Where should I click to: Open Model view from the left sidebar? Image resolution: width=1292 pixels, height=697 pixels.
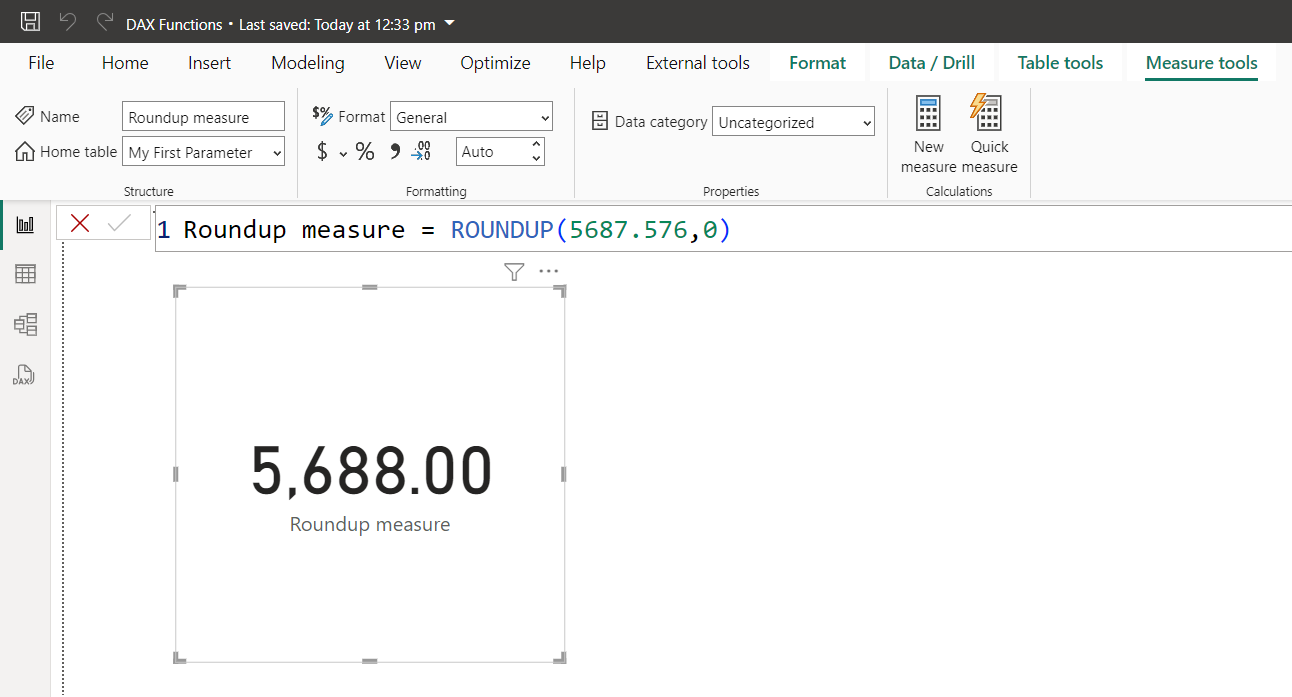click(x=25, y=324)
